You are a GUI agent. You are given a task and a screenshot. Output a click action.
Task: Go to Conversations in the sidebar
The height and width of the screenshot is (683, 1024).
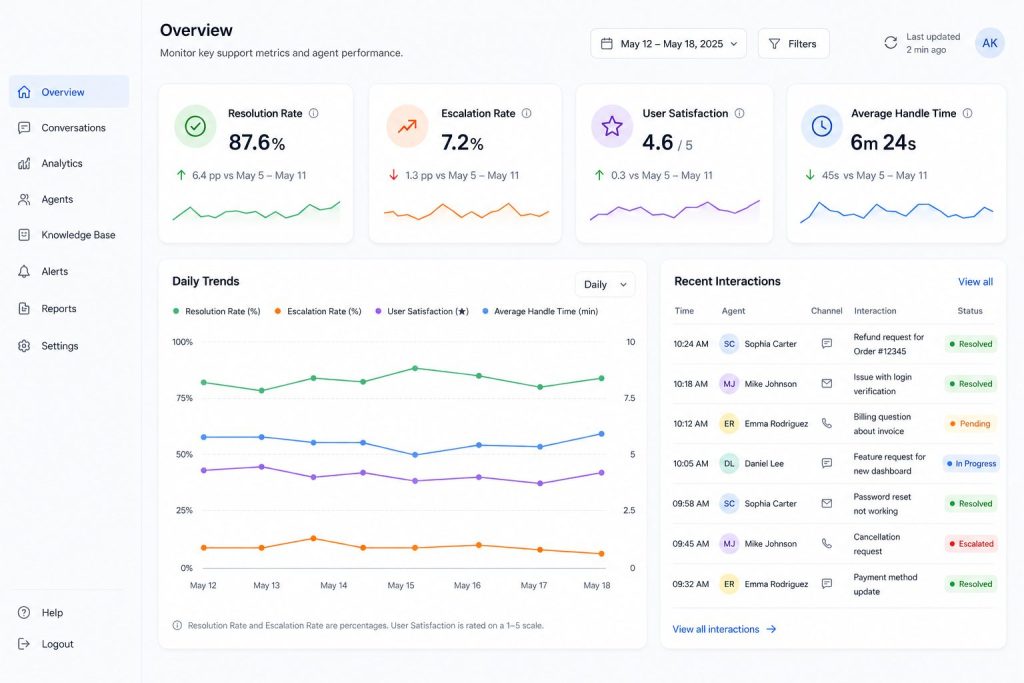[x=69, y=128]
